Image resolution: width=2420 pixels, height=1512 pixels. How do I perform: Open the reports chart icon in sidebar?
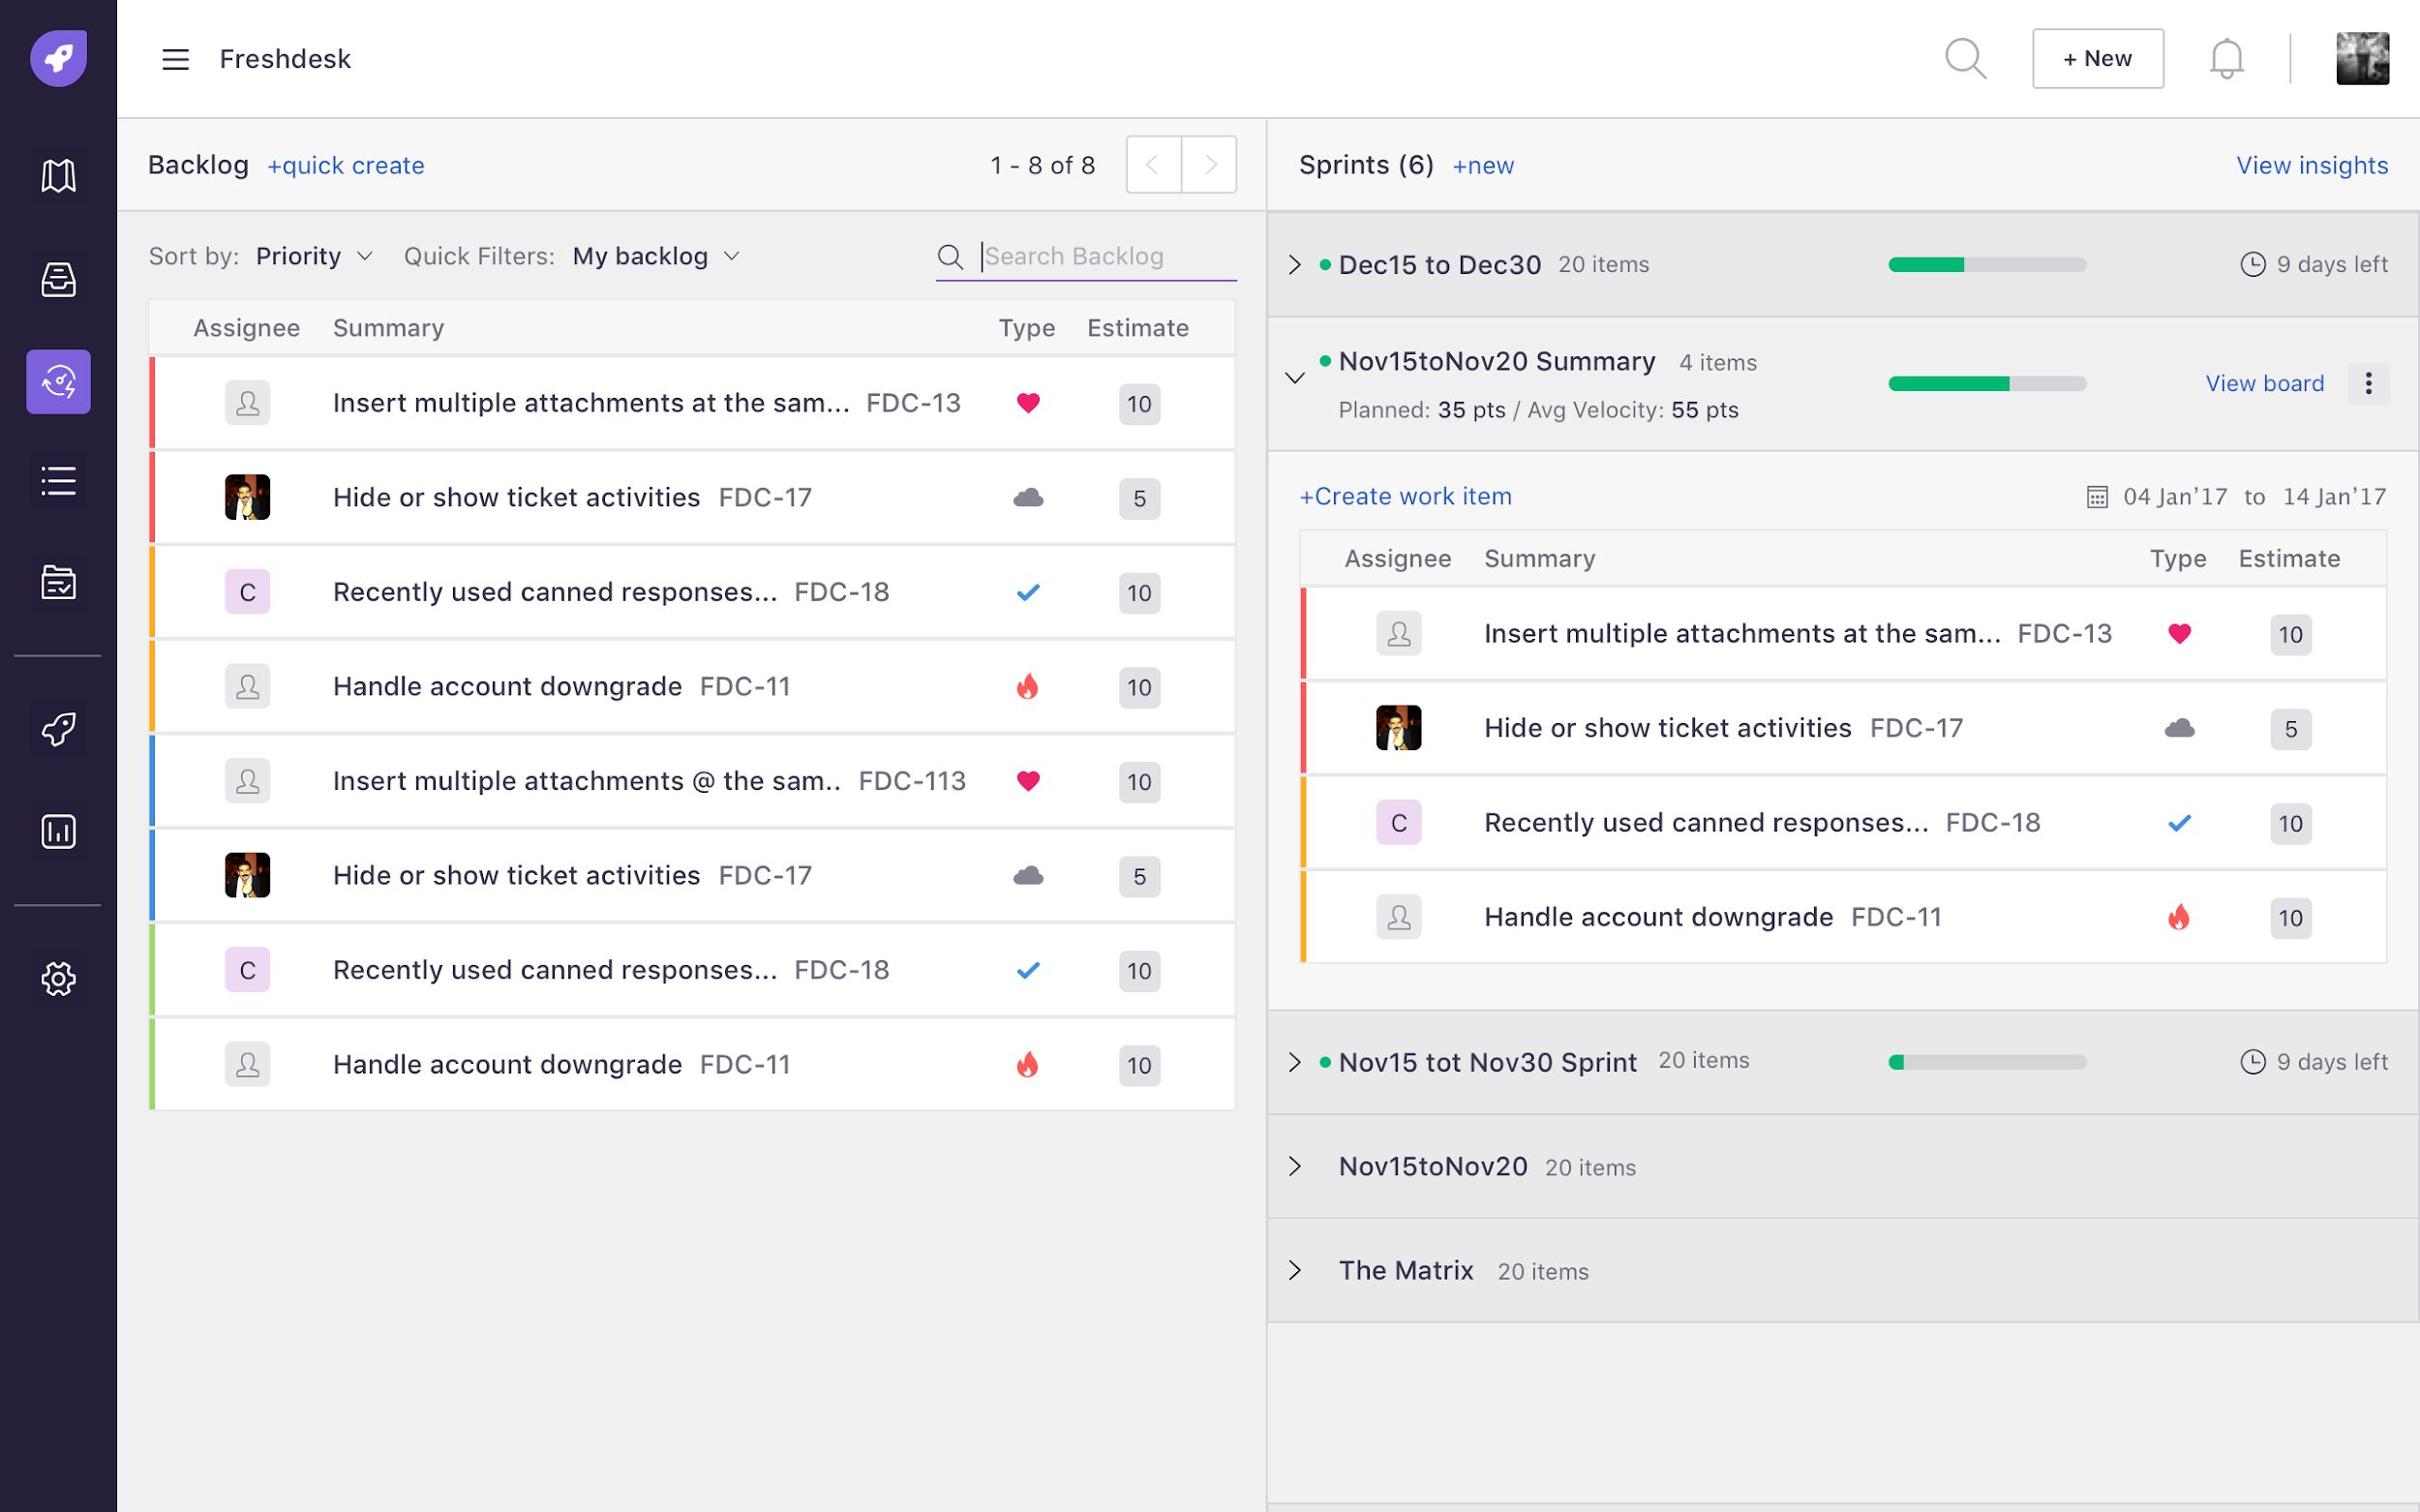pos(58,831)
